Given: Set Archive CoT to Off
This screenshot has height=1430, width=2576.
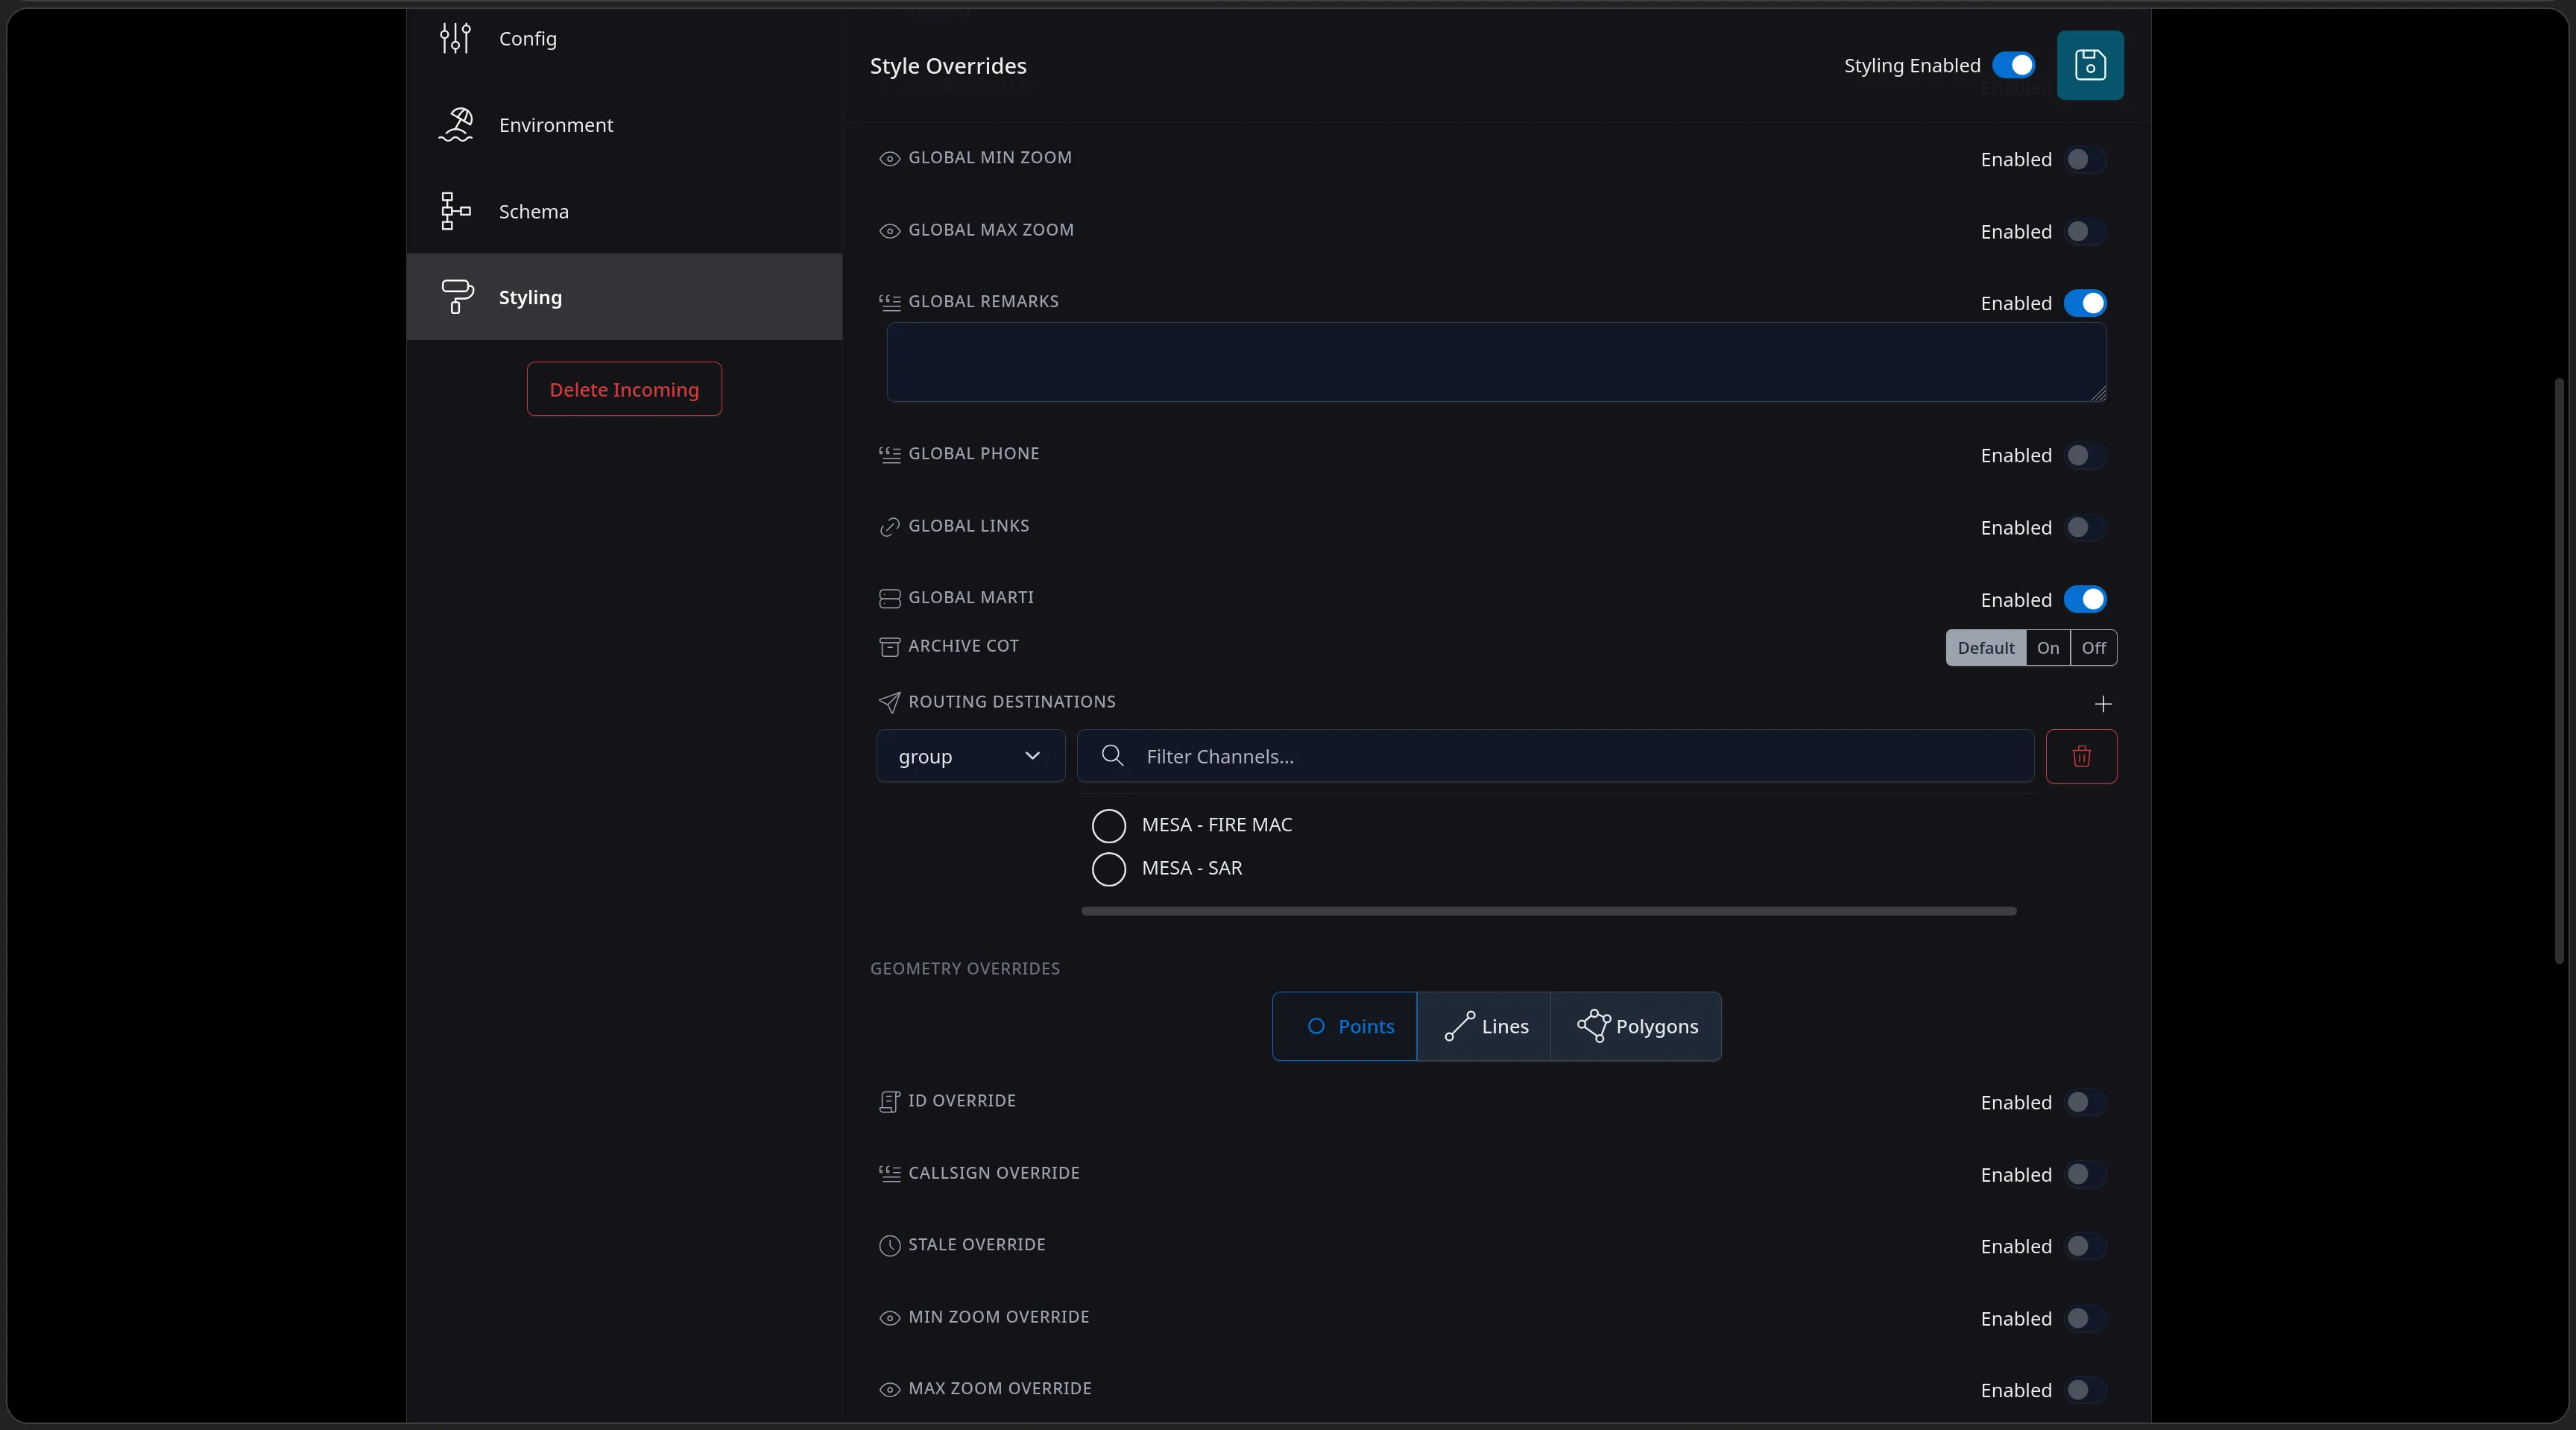Looking at the screenshot, I should tap(2093, 647).
